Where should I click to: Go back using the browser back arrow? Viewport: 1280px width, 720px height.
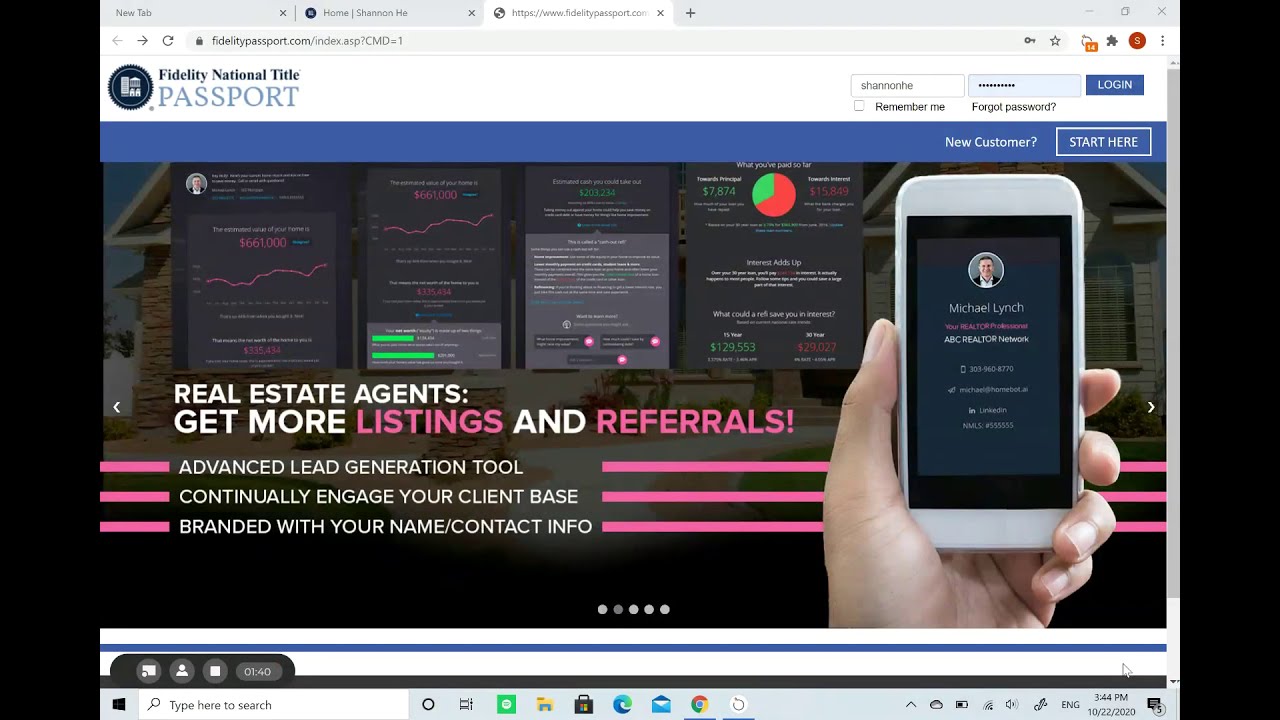(x=117, y=41)
